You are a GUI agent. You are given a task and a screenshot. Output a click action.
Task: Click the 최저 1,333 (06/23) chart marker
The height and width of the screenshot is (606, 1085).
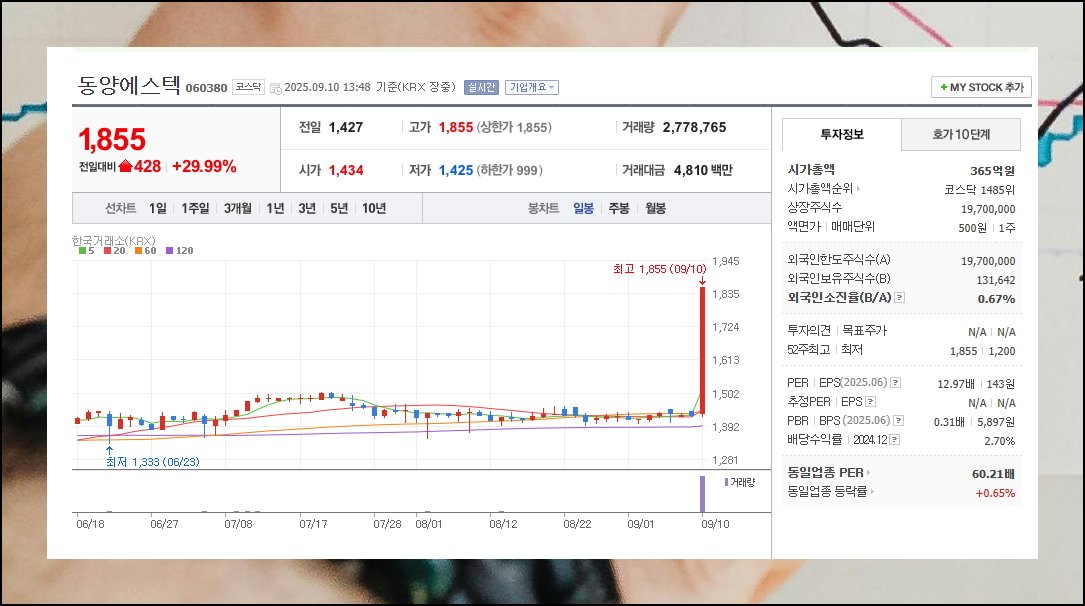(x=152, y=461)
